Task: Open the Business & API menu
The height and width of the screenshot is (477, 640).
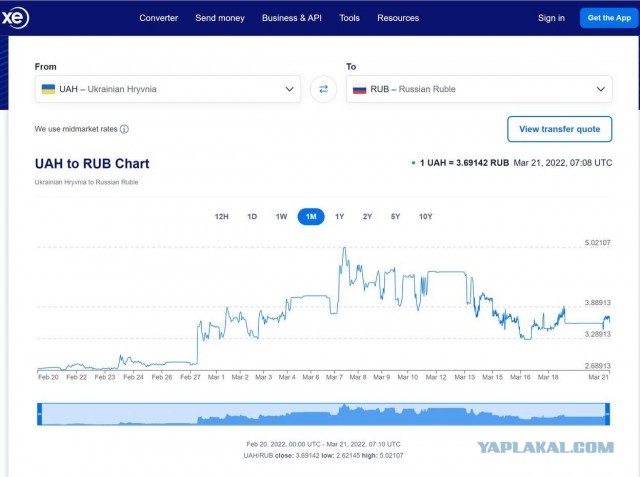Action: [x=292, y=18]
